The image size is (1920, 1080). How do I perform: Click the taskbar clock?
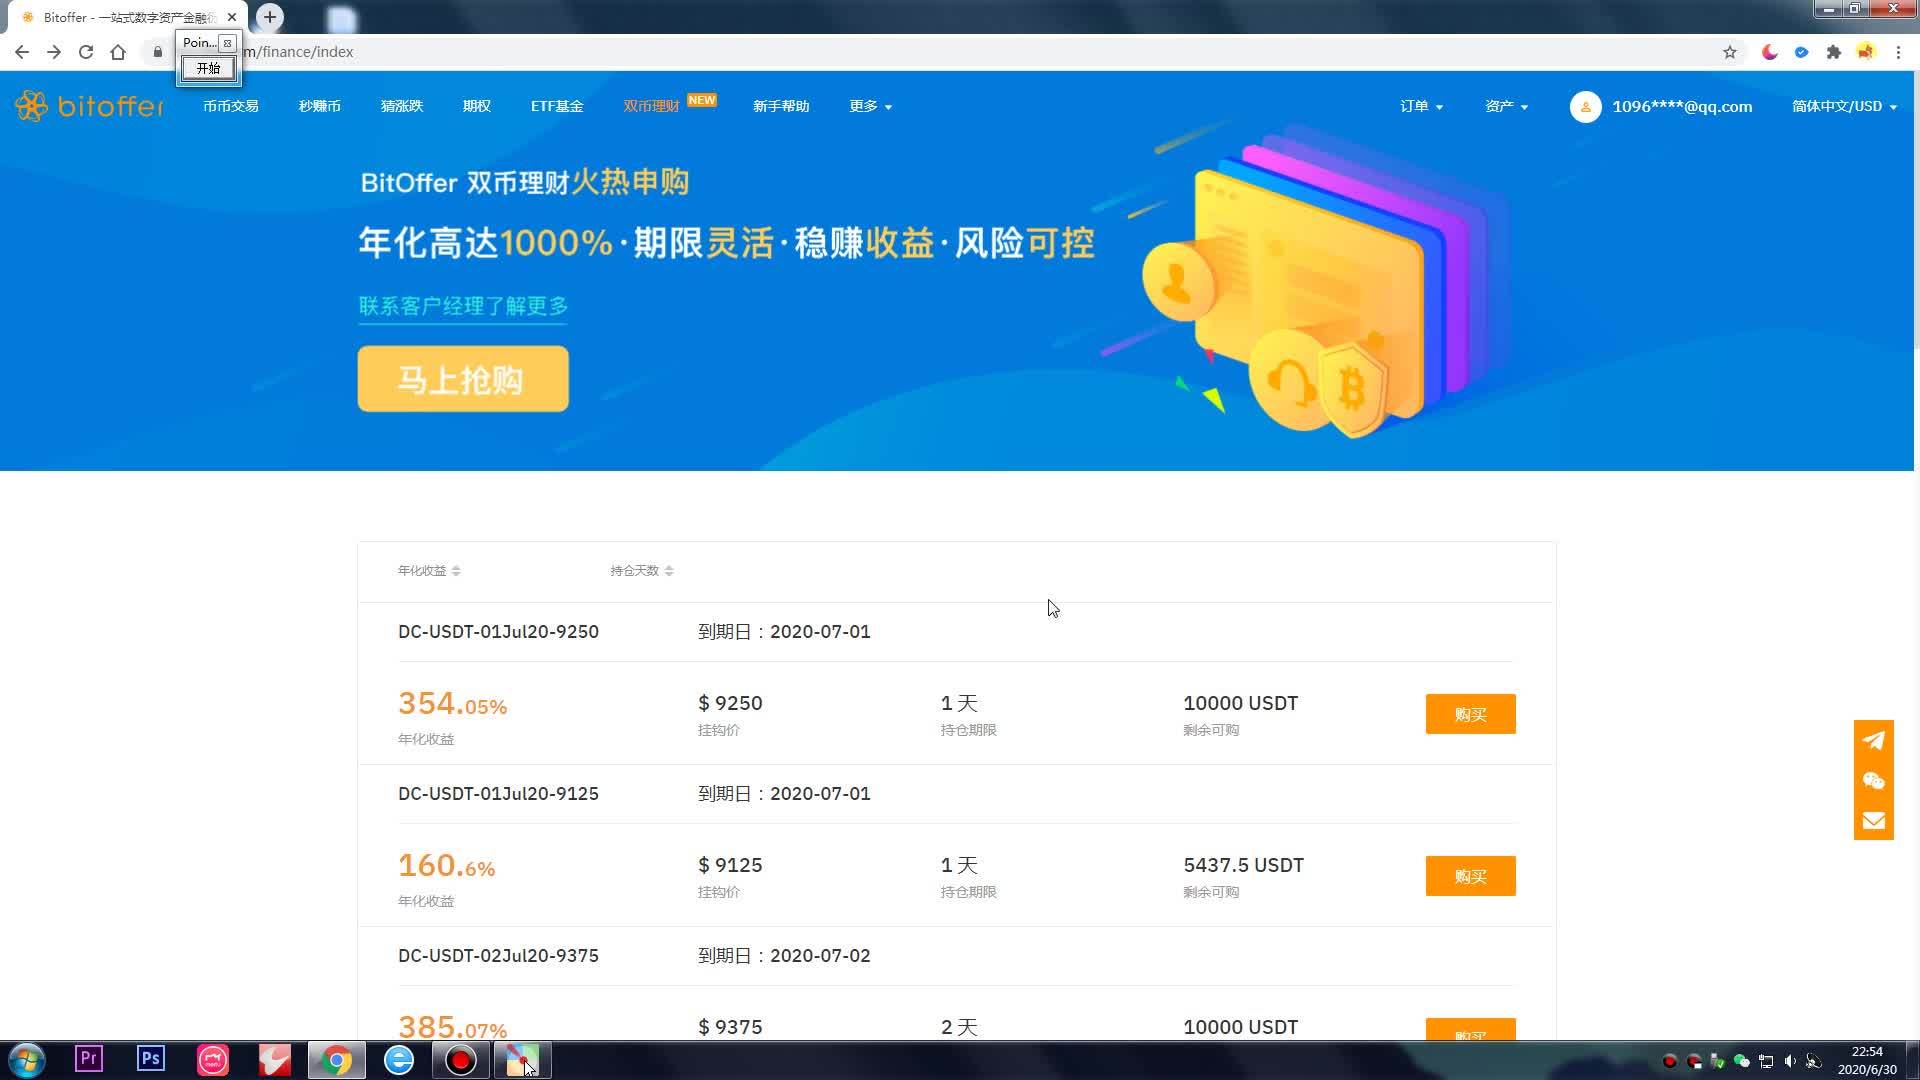click(1867, 1061)
